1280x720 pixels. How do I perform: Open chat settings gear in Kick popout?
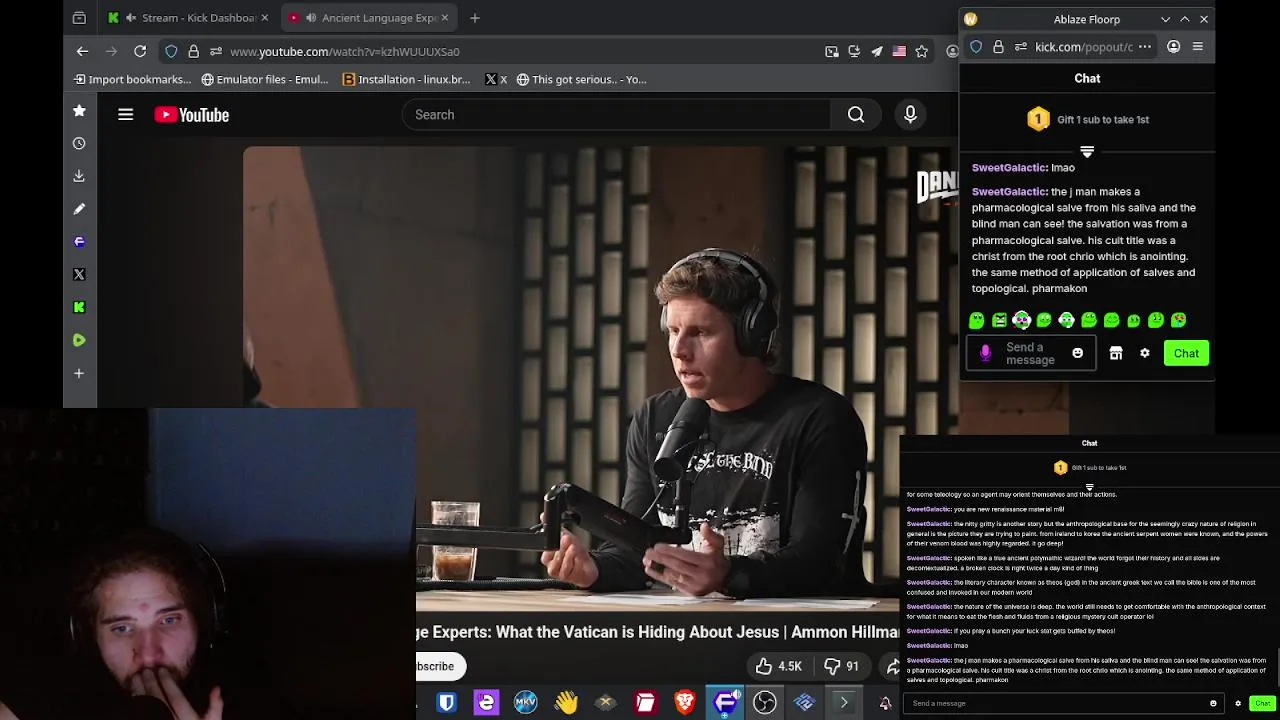pyautogui.click(x=1145, y=353)
